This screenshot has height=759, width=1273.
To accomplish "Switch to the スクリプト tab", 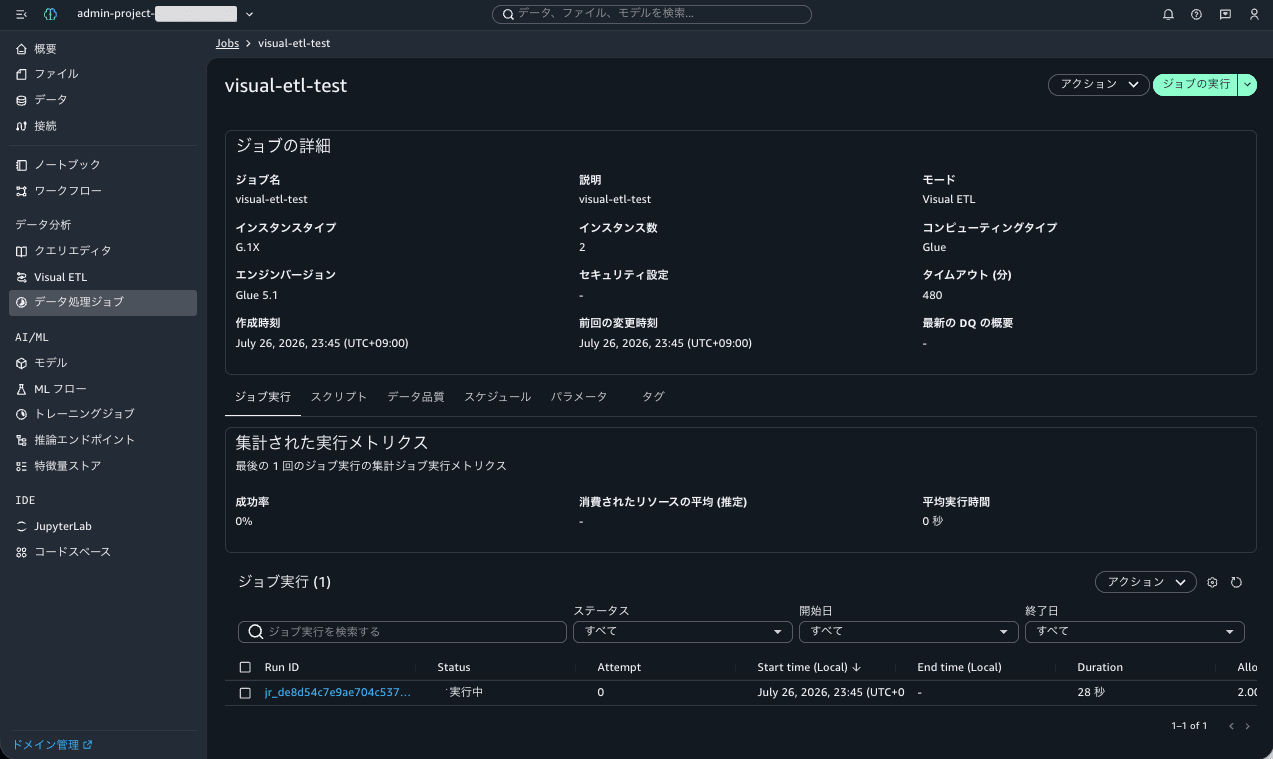I will [339, 397].
